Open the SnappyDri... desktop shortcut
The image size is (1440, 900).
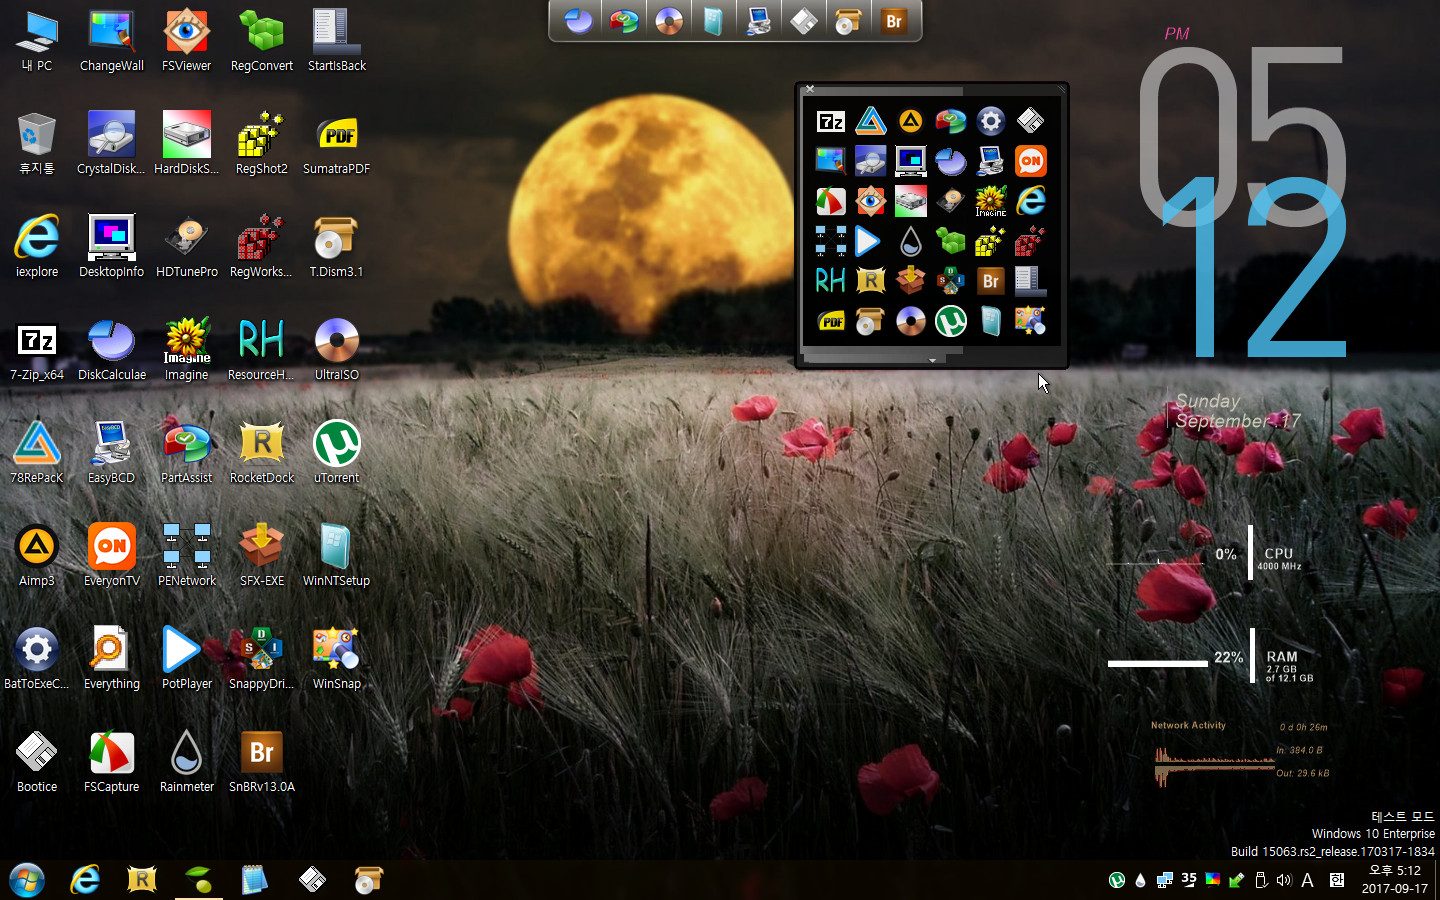click(262, 659)
